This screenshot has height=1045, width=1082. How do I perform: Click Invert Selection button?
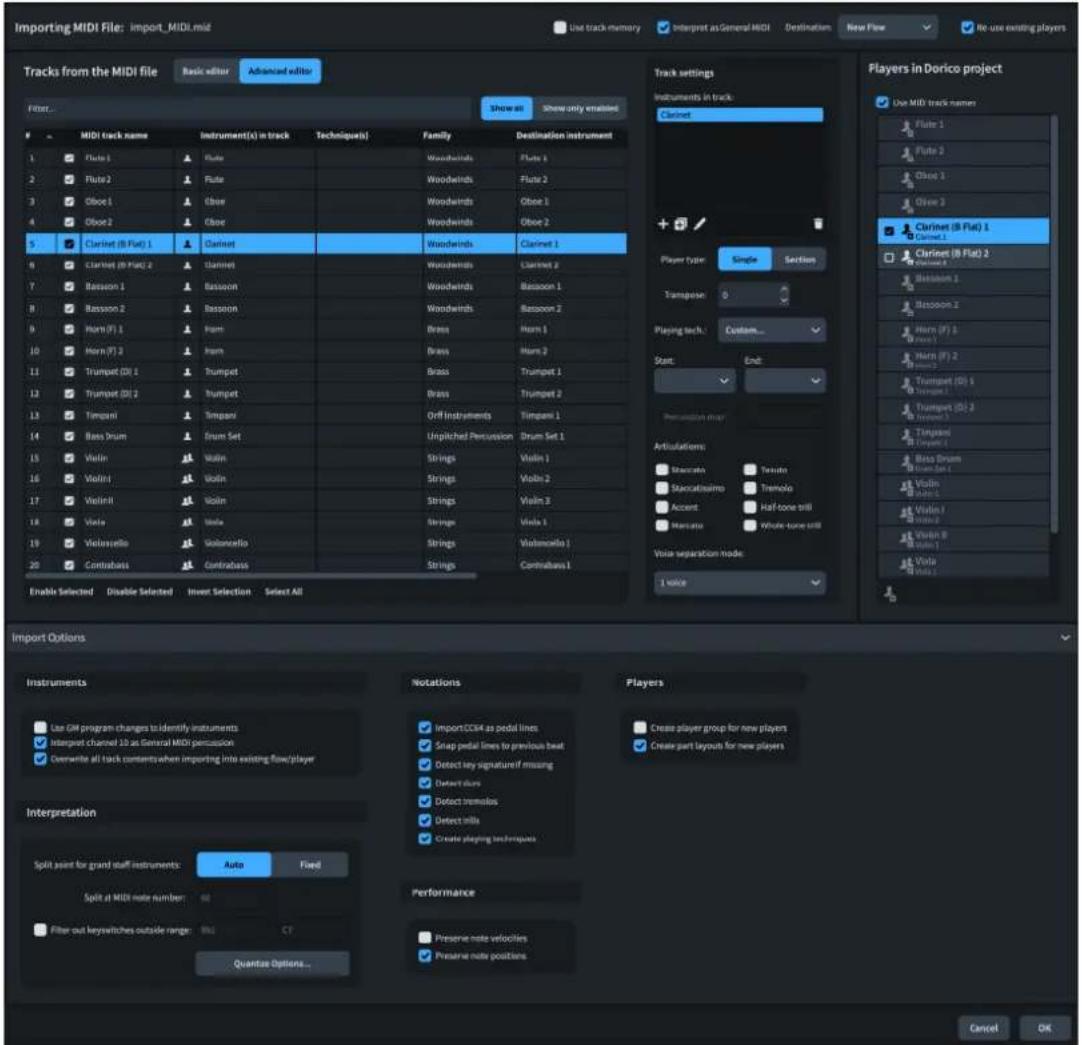(219, 592)
